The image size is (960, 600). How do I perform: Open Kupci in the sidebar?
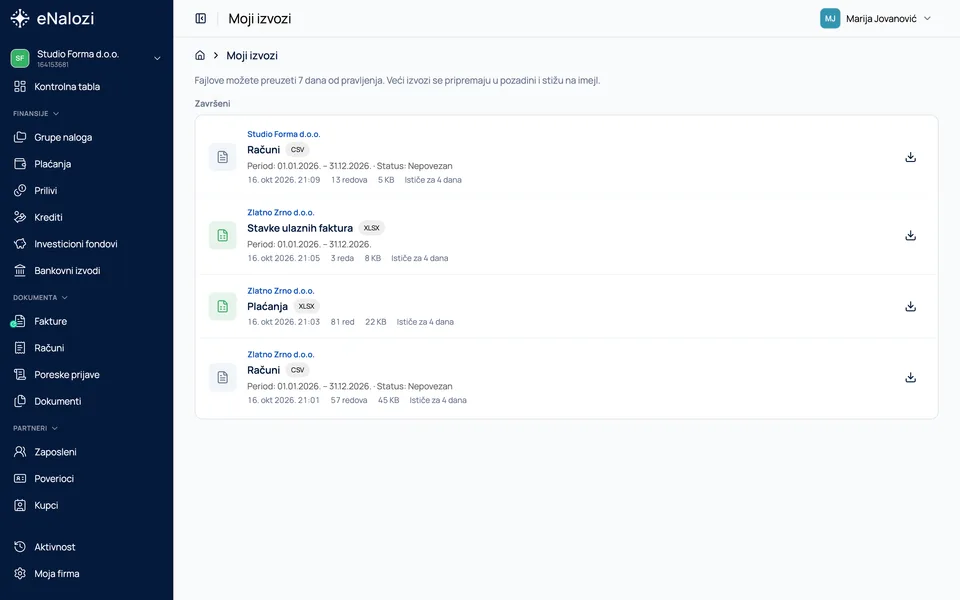coord(86,506)
